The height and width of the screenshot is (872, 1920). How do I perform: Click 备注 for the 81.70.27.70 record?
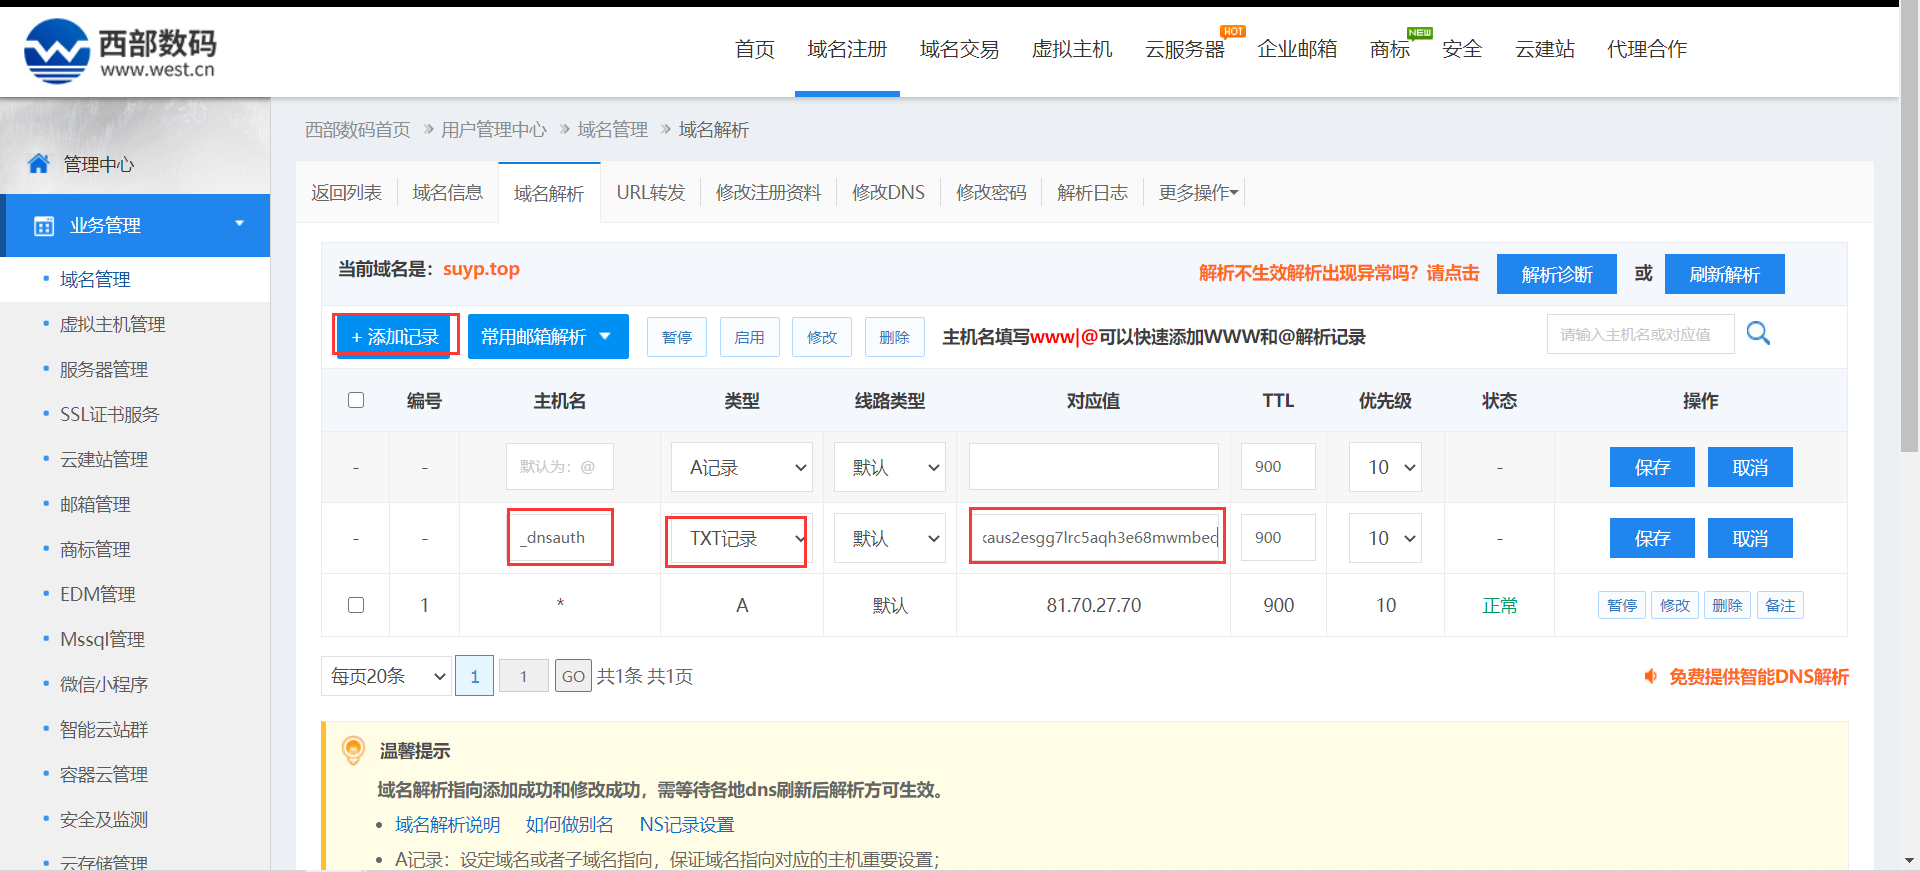1780,605
